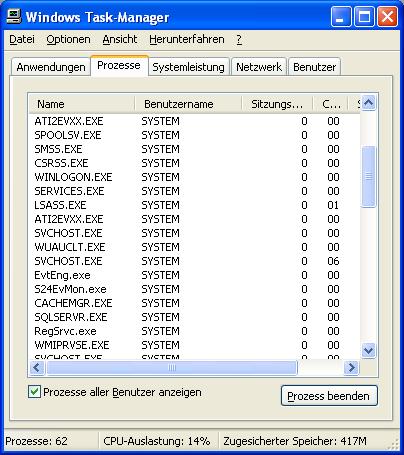Click the Prozess beenden button
Viewport: 404px width, 455px height.
pyautogui.click(x=329, y=396)
